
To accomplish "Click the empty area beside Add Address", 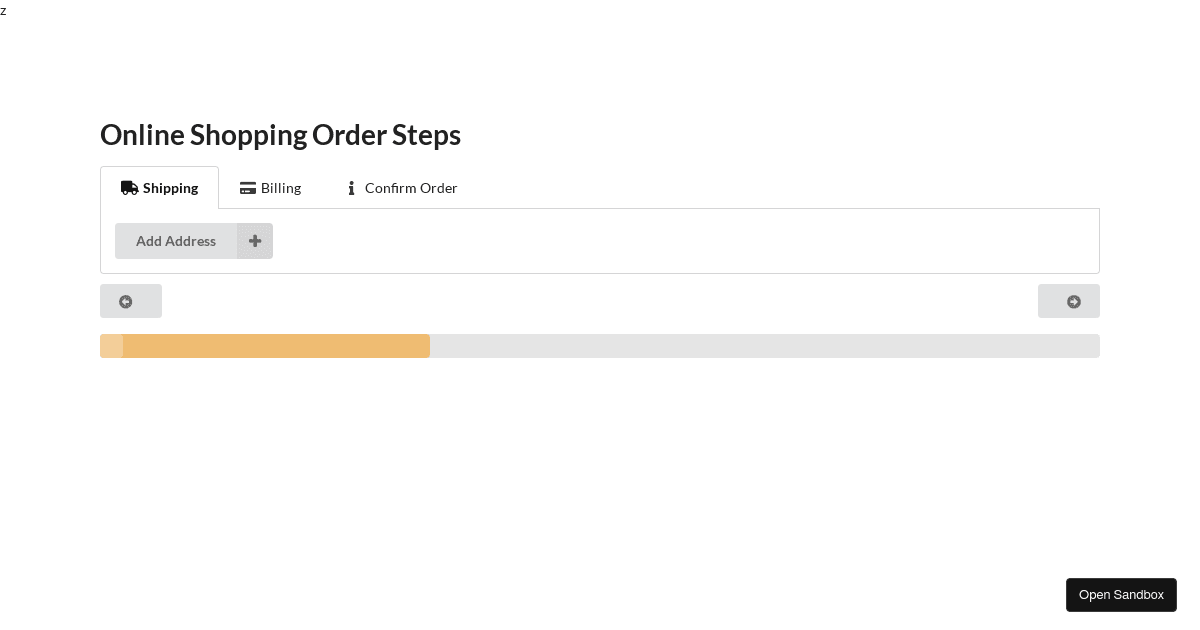I will click(x=650, y=241).
